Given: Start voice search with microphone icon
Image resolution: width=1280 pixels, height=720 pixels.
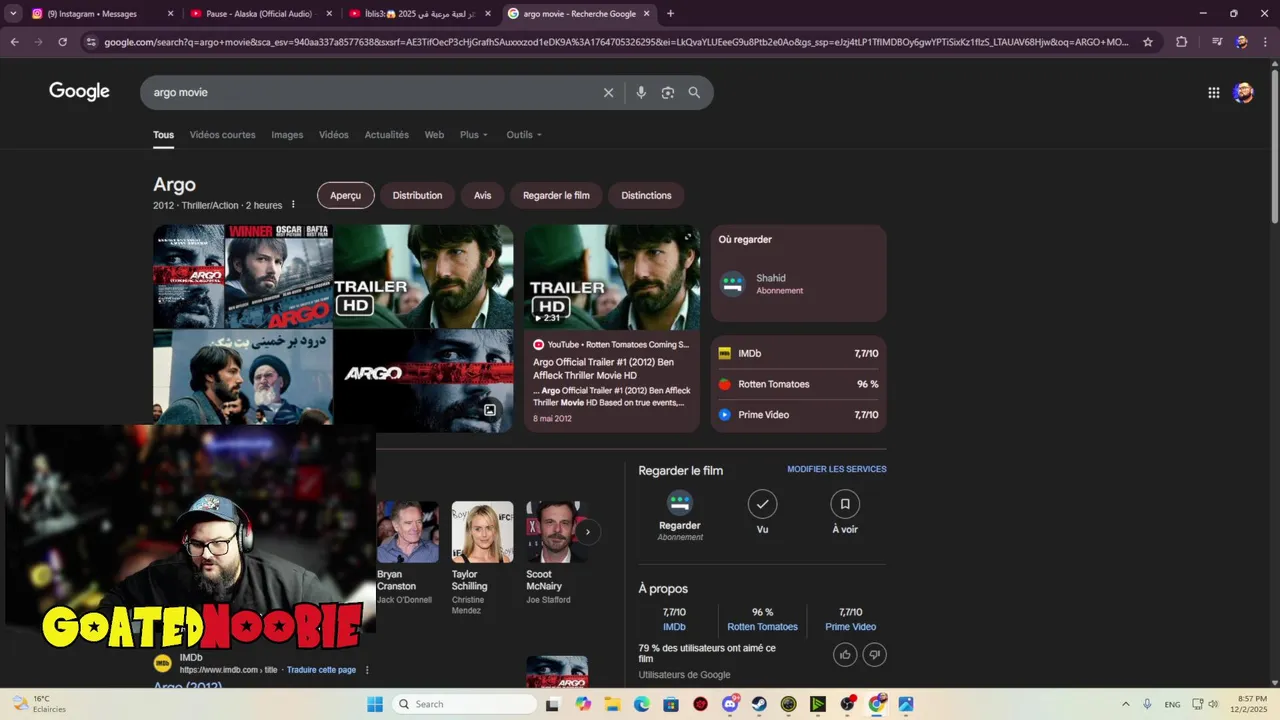Looking at the screenshot, I should click(x=641, y=92).
